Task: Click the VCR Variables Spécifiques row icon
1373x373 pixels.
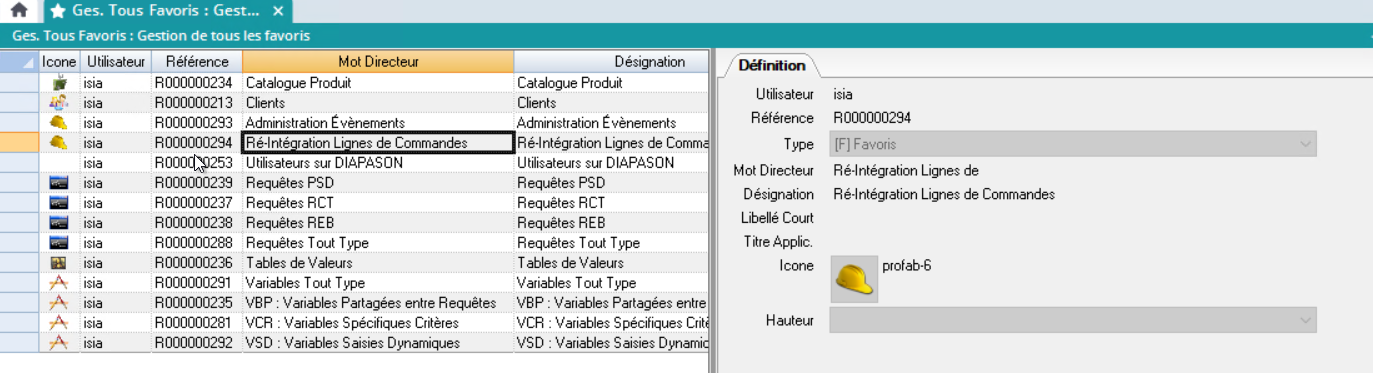Action: click(59, 323)
